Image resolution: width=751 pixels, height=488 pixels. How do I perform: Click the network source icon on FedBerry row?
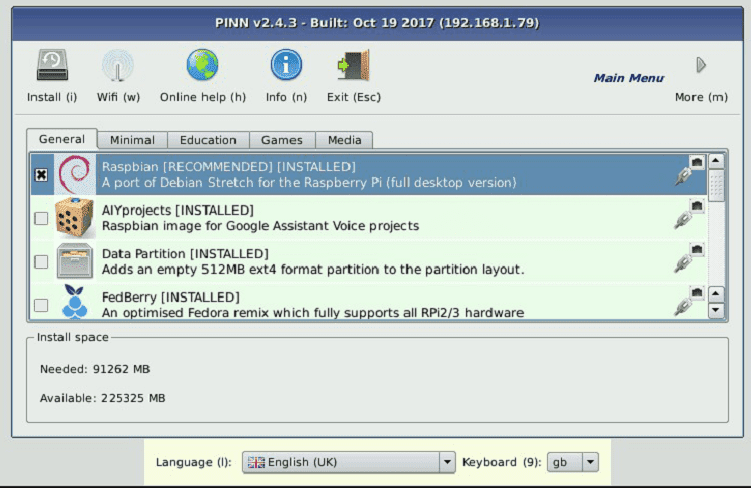(x=689, y=301)
